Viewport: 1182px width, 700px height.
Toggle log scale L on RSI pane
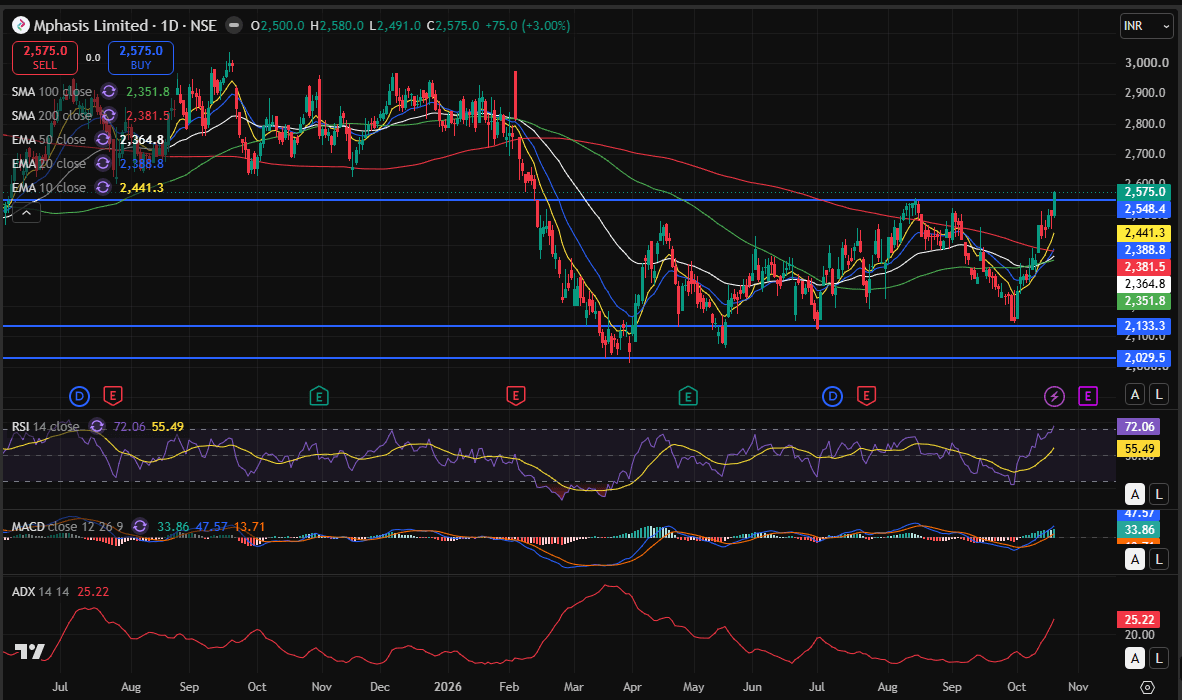1159,494
